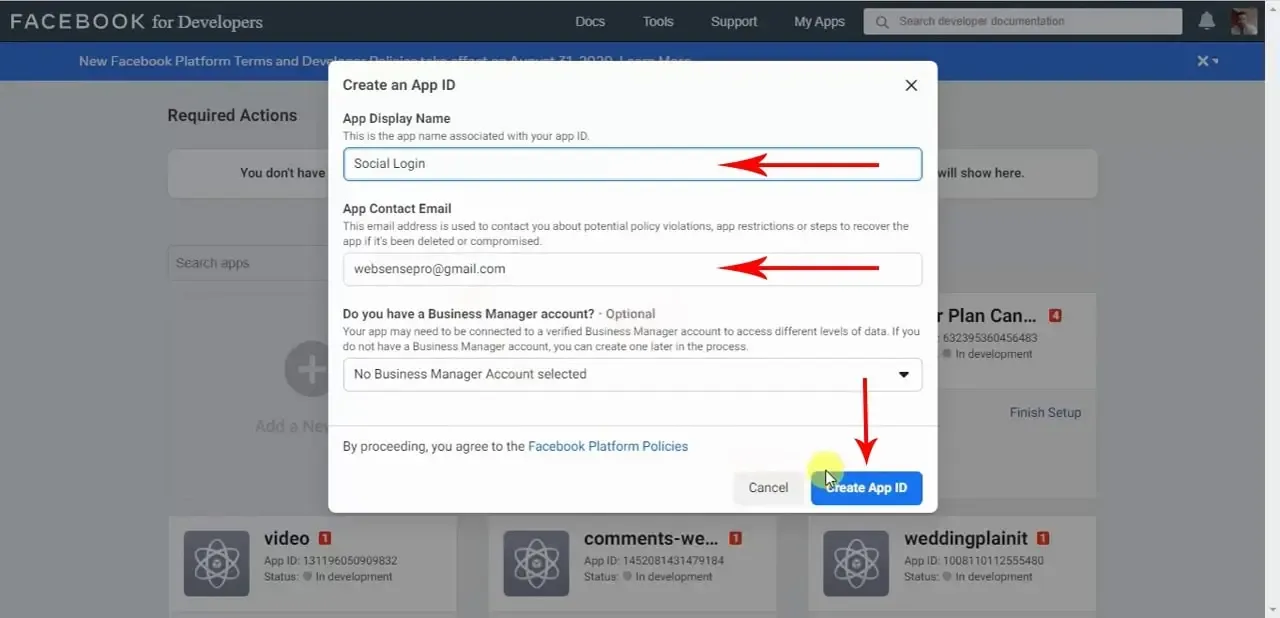Open the comments-we app icon
This screenshot has height=618, width=1280.
[x=536, y=563]
